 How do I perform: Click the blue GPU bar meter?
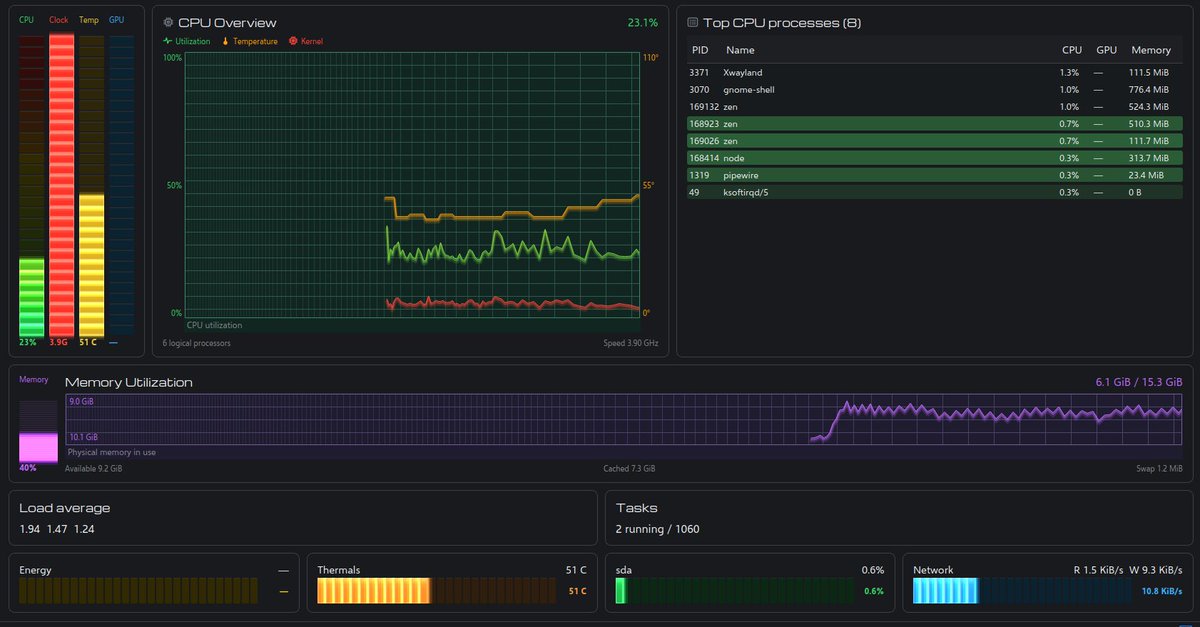[121, 186]
